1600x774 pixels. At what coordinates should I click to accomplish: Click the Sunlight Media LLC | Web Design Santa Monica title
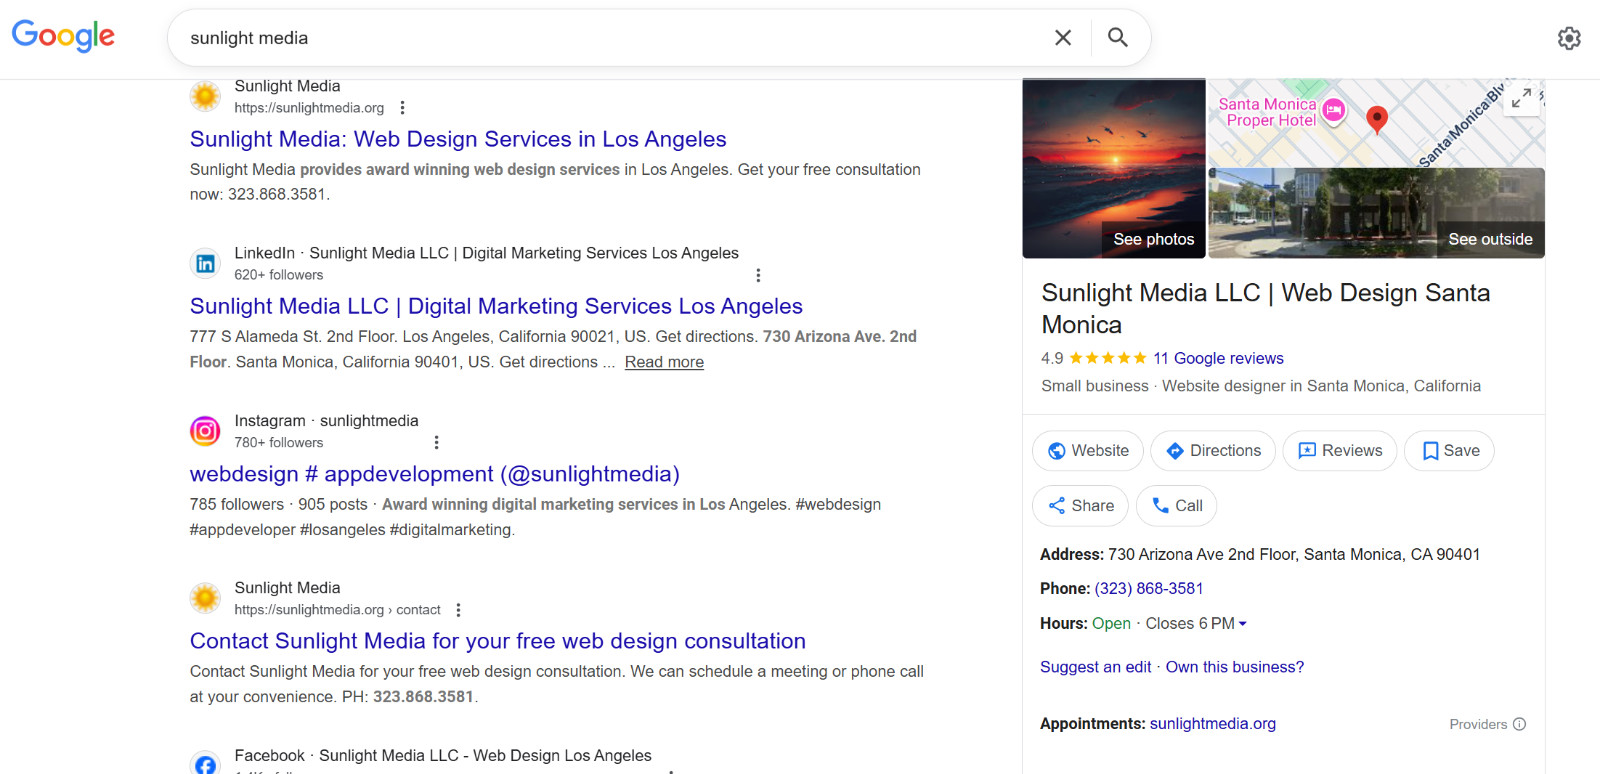[1266, 309]
